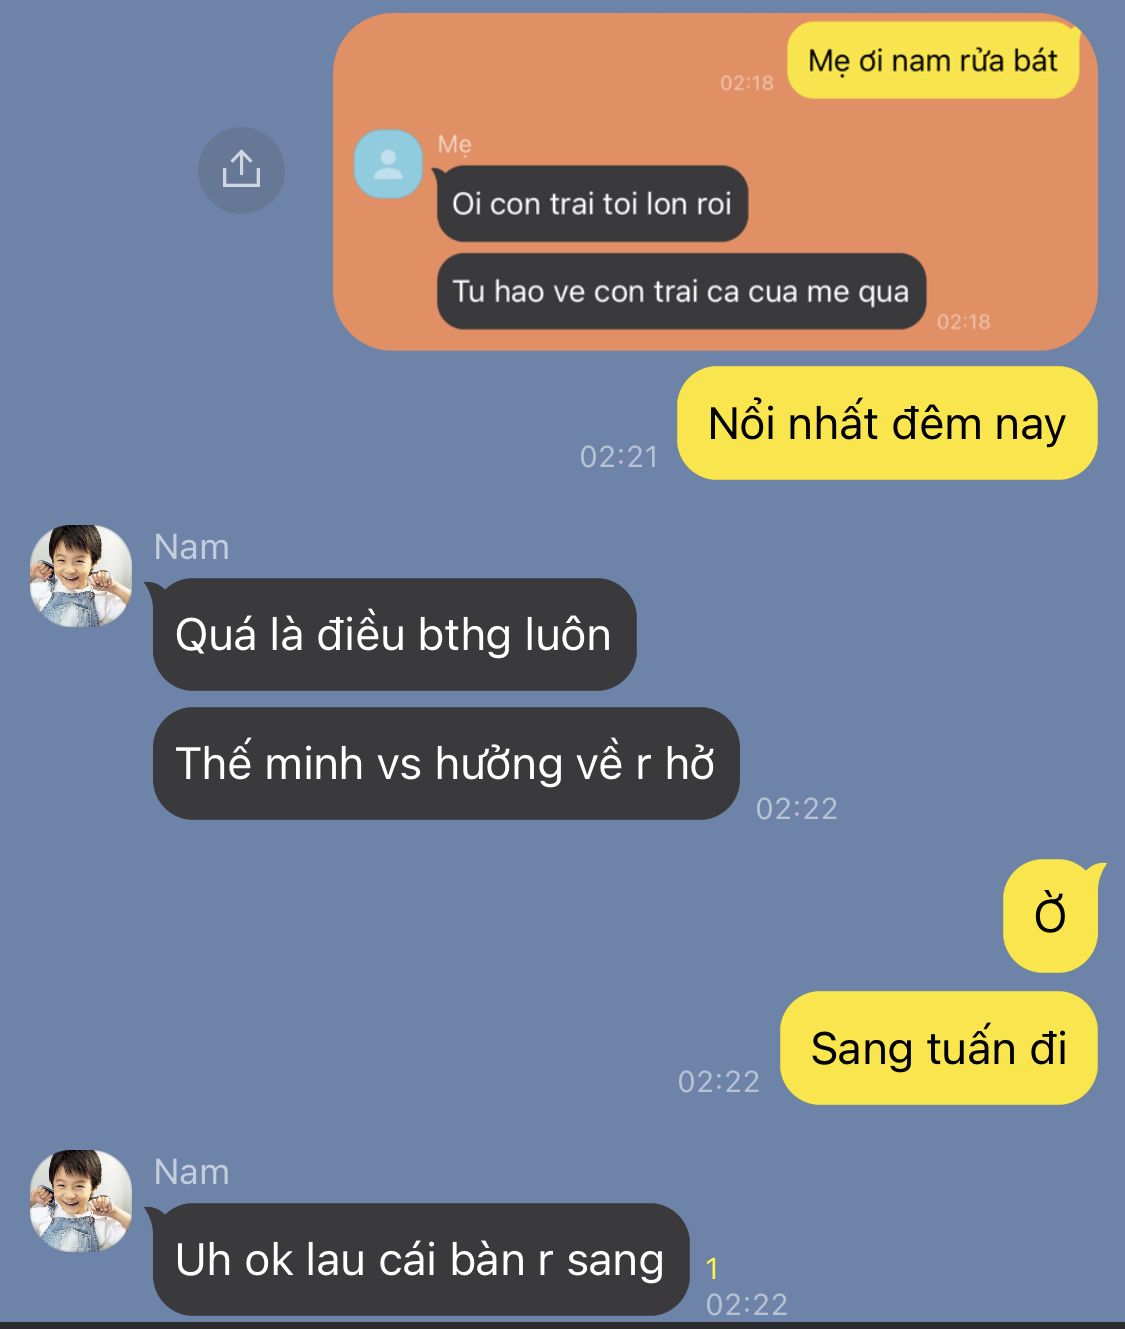Open Nam's avatar beside last message

point(81,1201)
